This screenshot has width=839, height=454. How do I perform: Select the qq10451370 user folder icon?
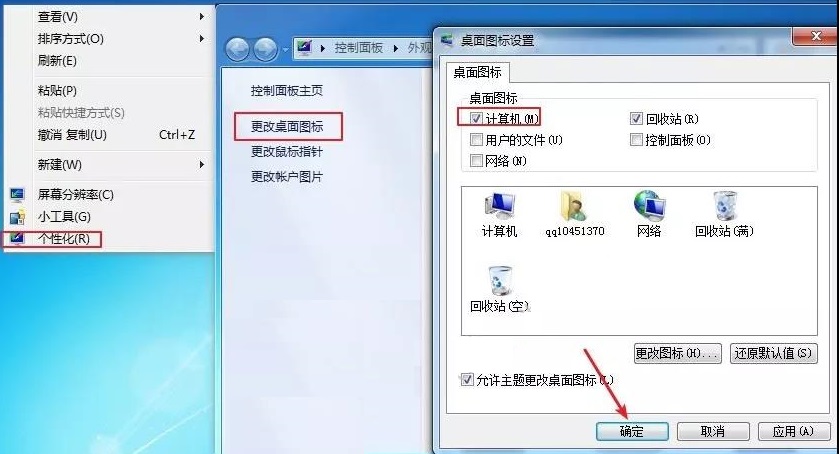[x=574, y=206]
